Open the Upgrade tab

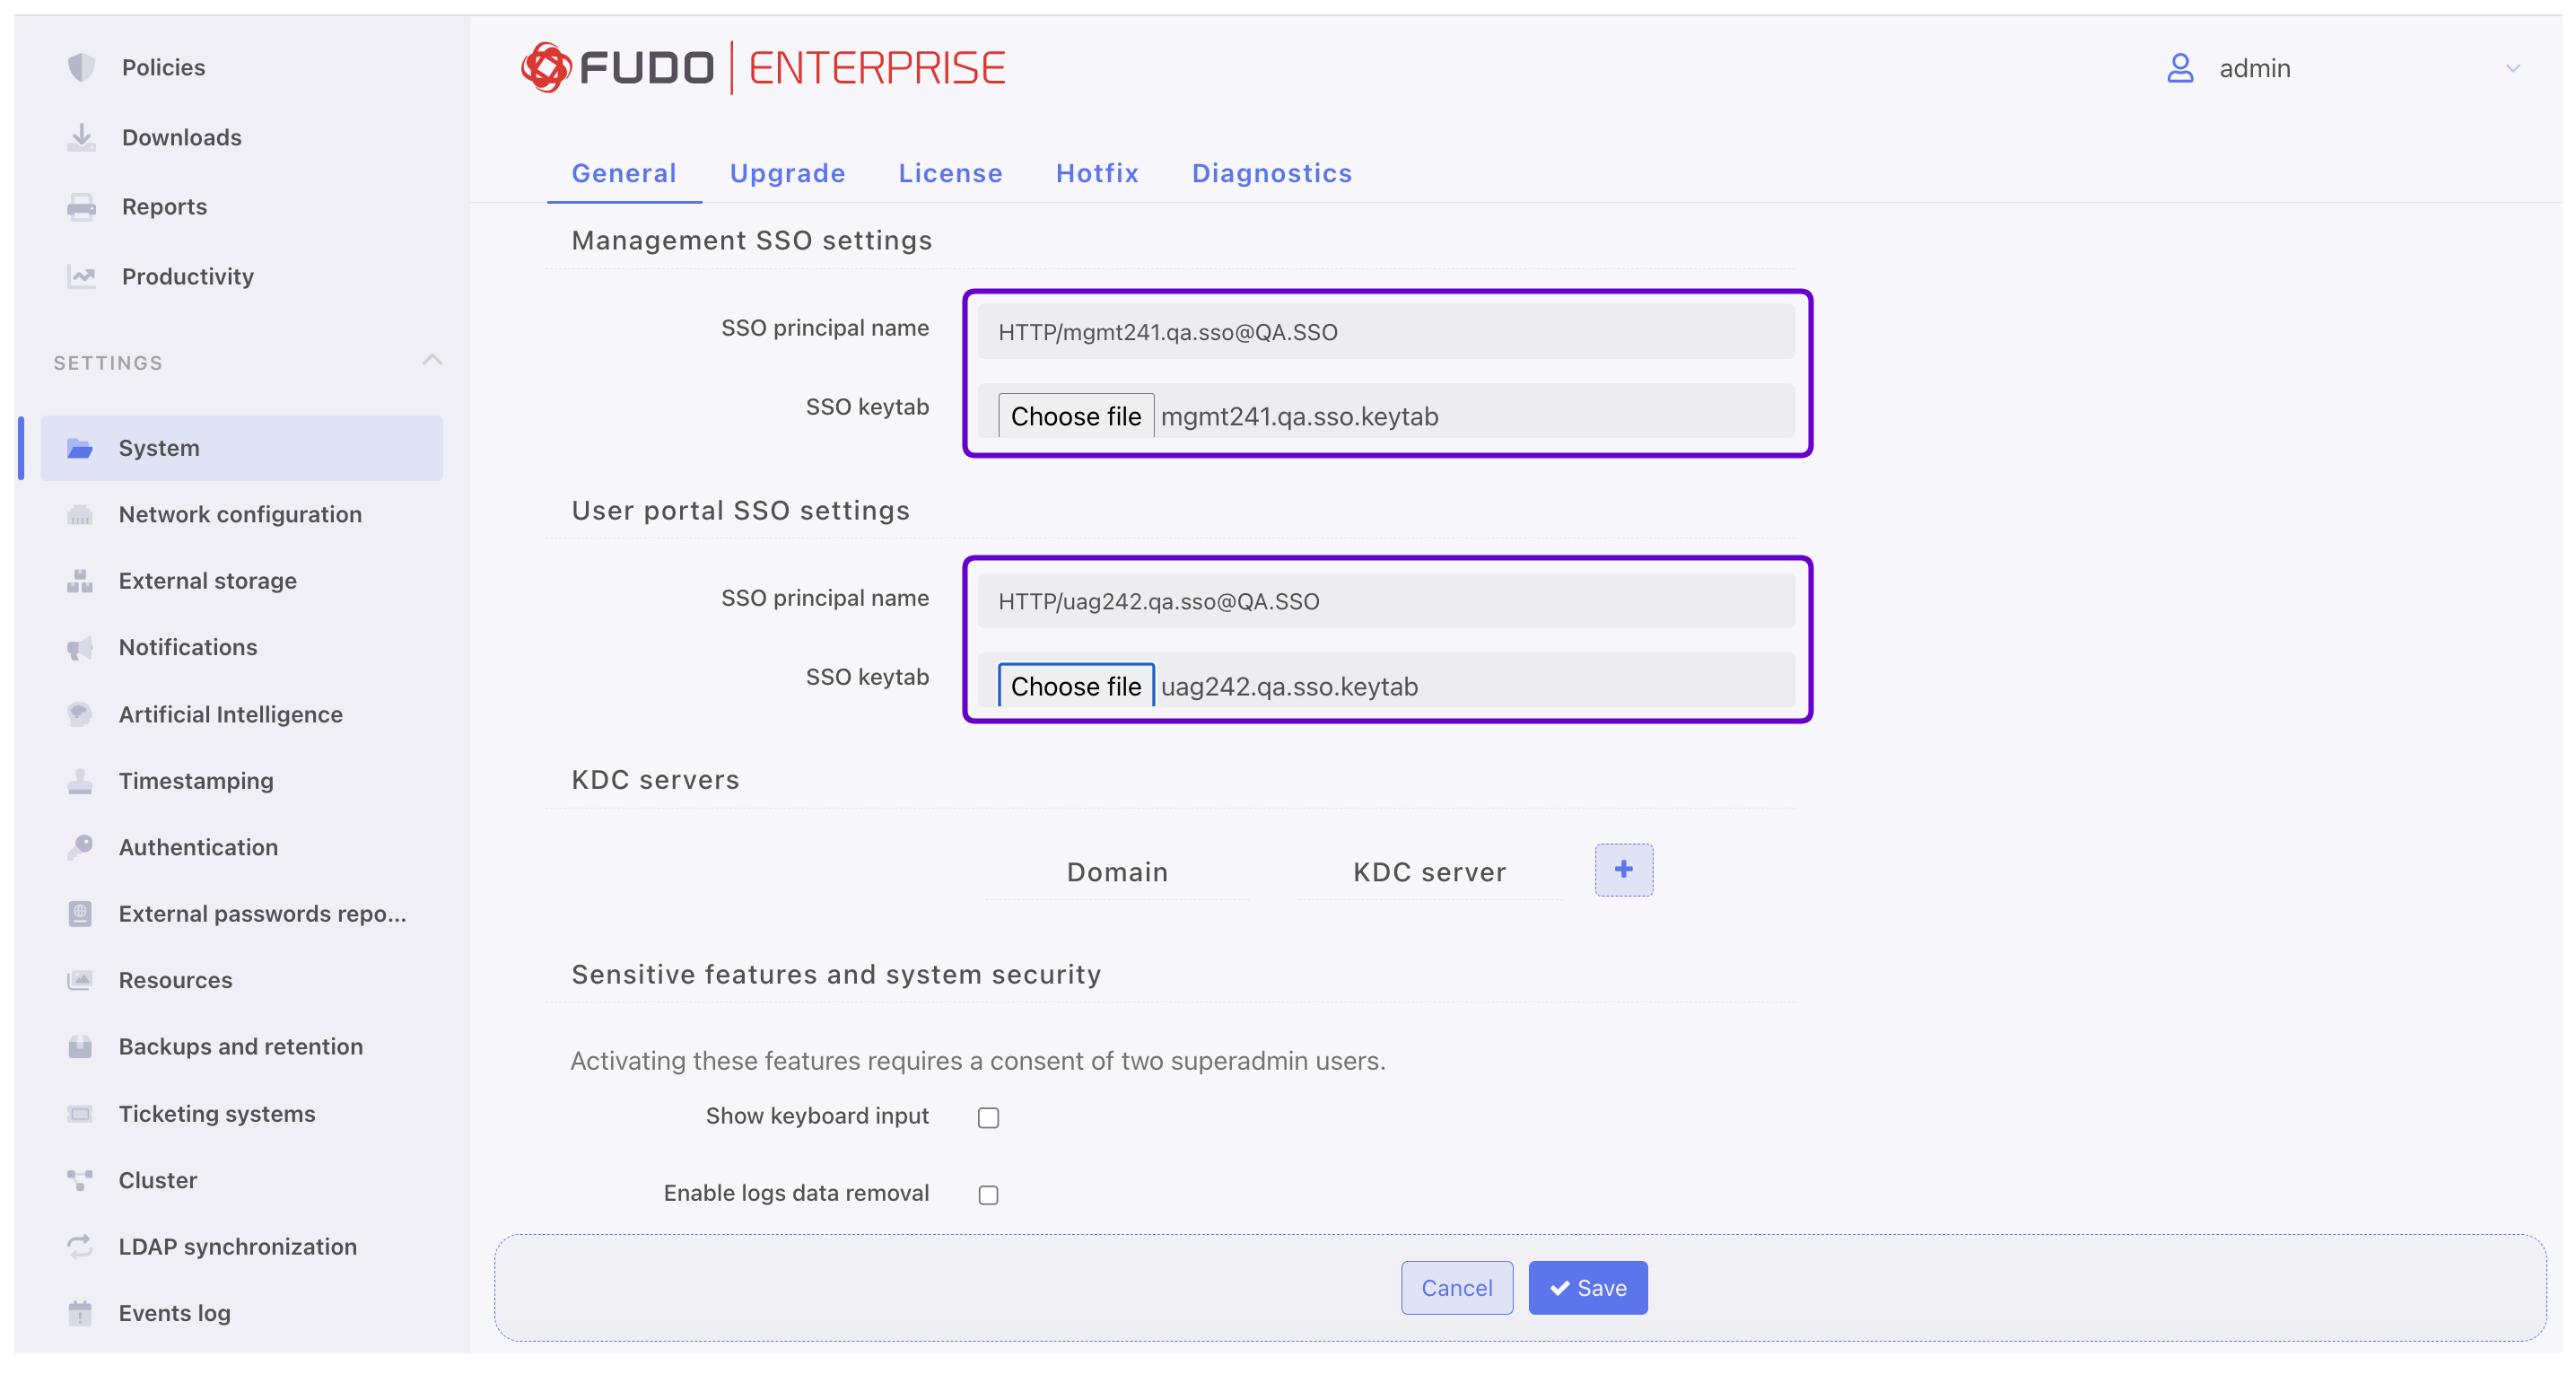[787, 173]
